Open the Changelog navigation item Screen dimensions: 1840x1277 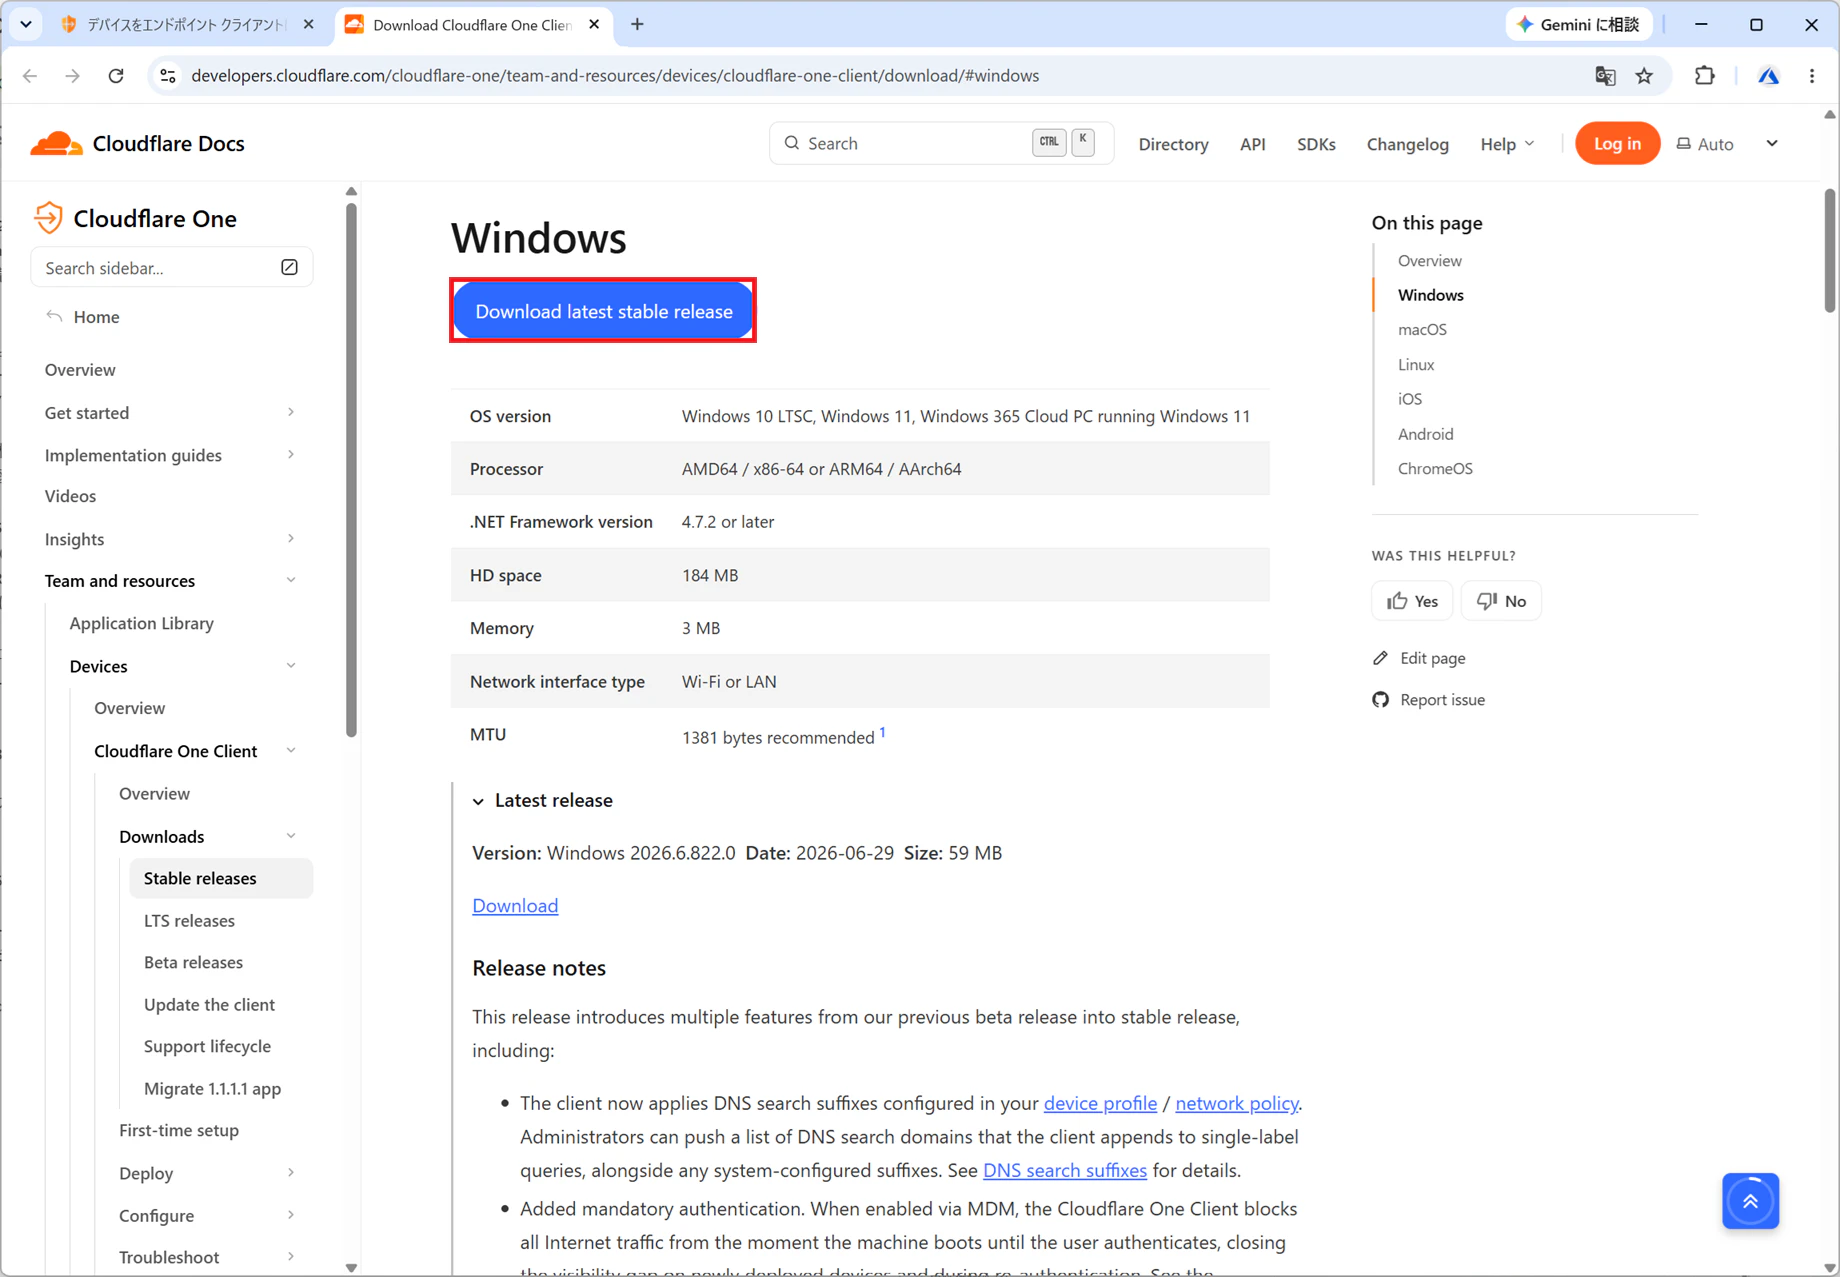tap(1407, 144)
